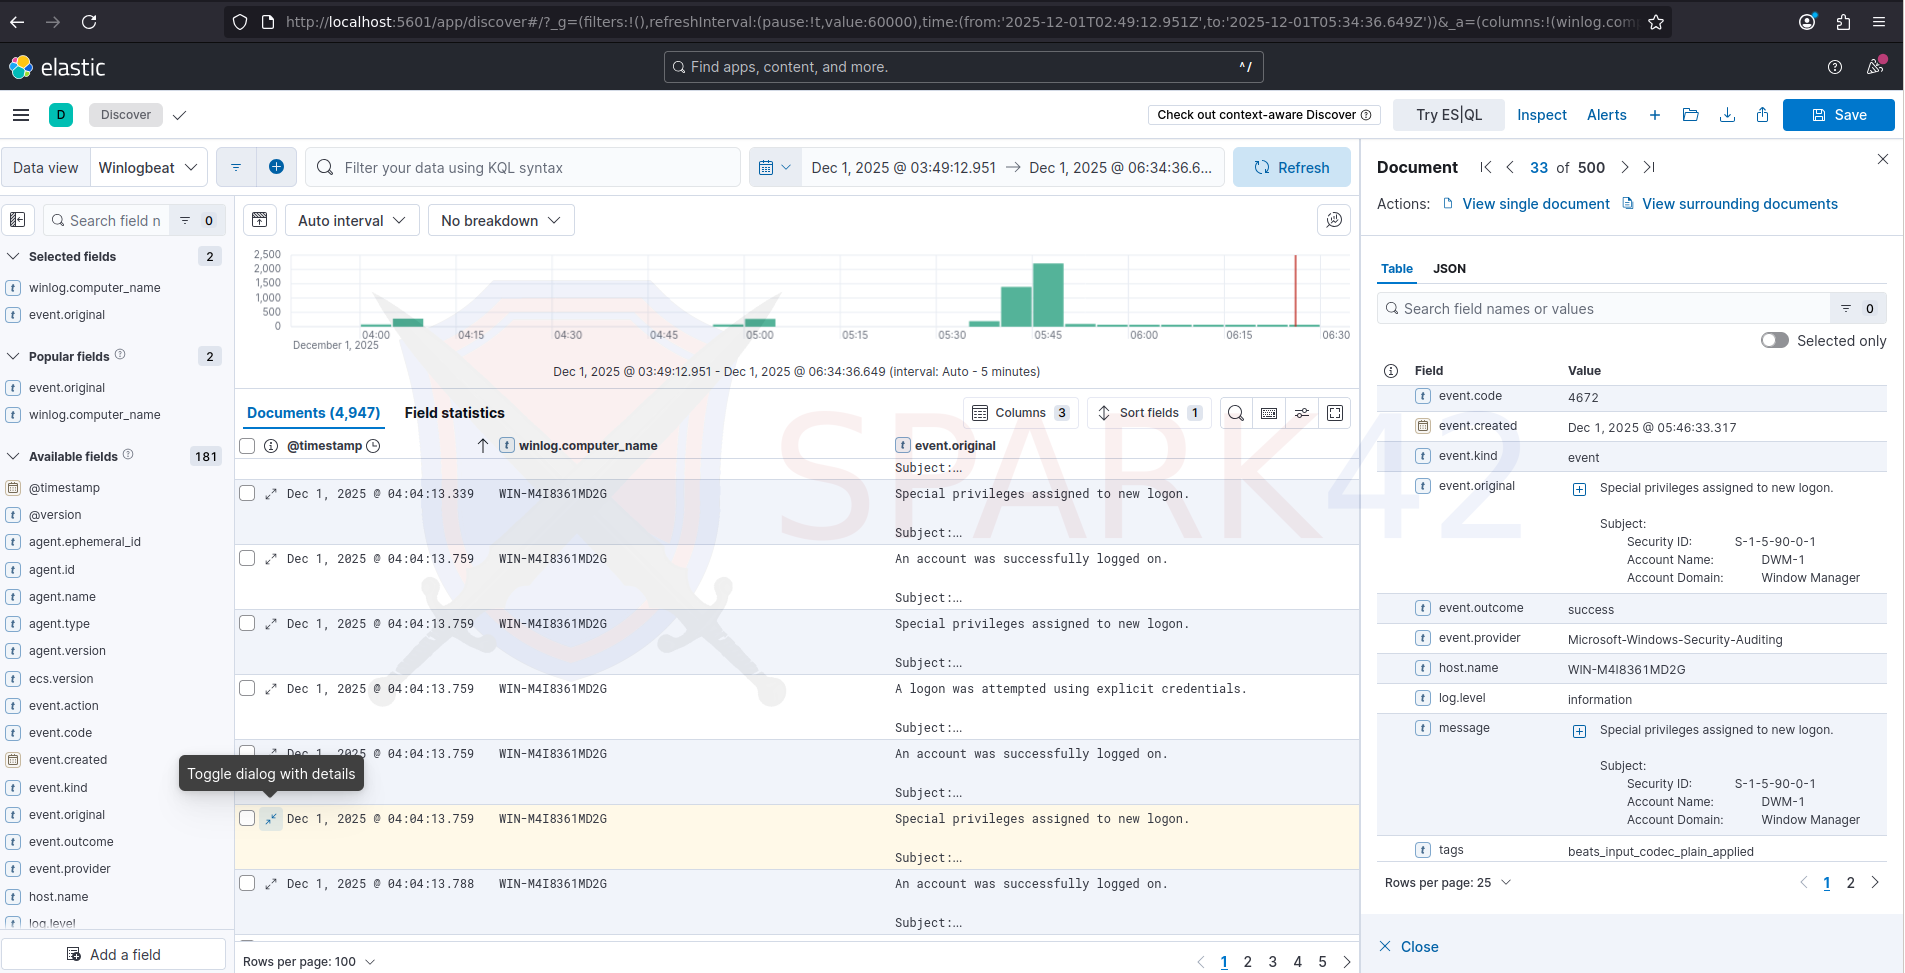The height and width of the screenshot is (973, 1905).
Task: Open the Field statistics tab
Action: coord(454,413)
